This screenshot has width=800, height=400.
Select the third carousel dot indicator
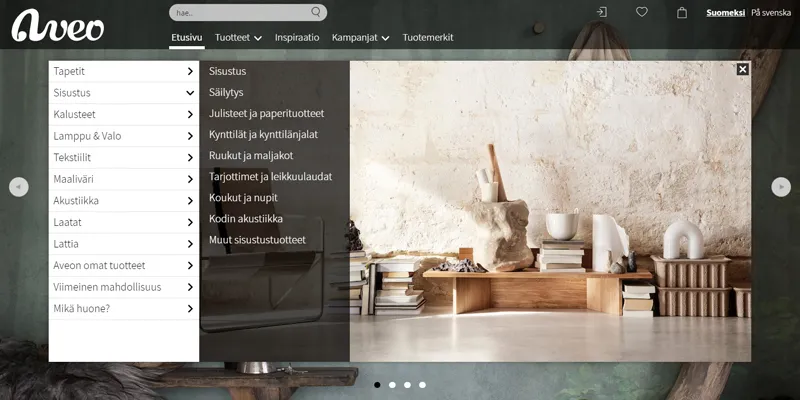407,384
